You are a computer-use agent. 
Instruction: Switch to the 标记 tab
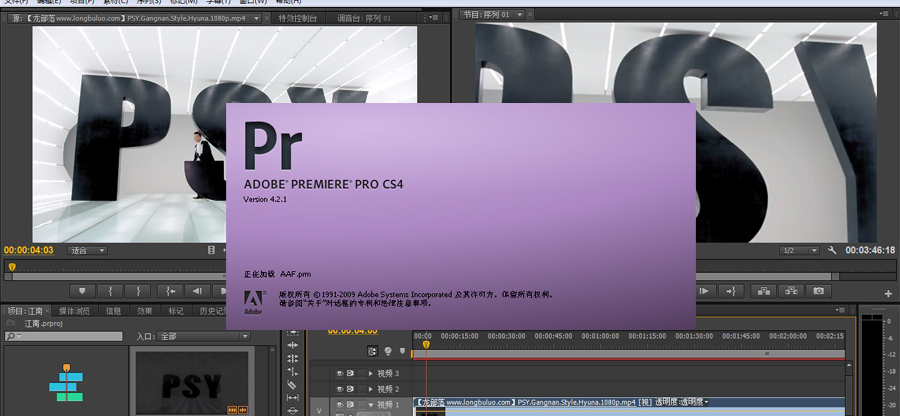[x=176, y=311]
